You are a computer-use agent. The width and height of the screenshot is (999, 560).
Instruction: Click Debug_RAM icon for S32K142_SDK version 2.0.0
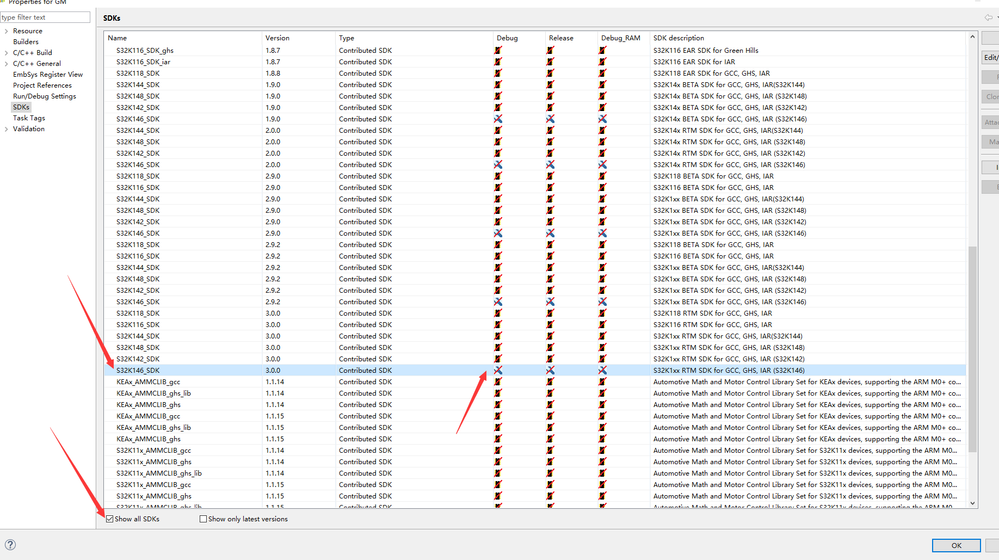click(603, 153)
